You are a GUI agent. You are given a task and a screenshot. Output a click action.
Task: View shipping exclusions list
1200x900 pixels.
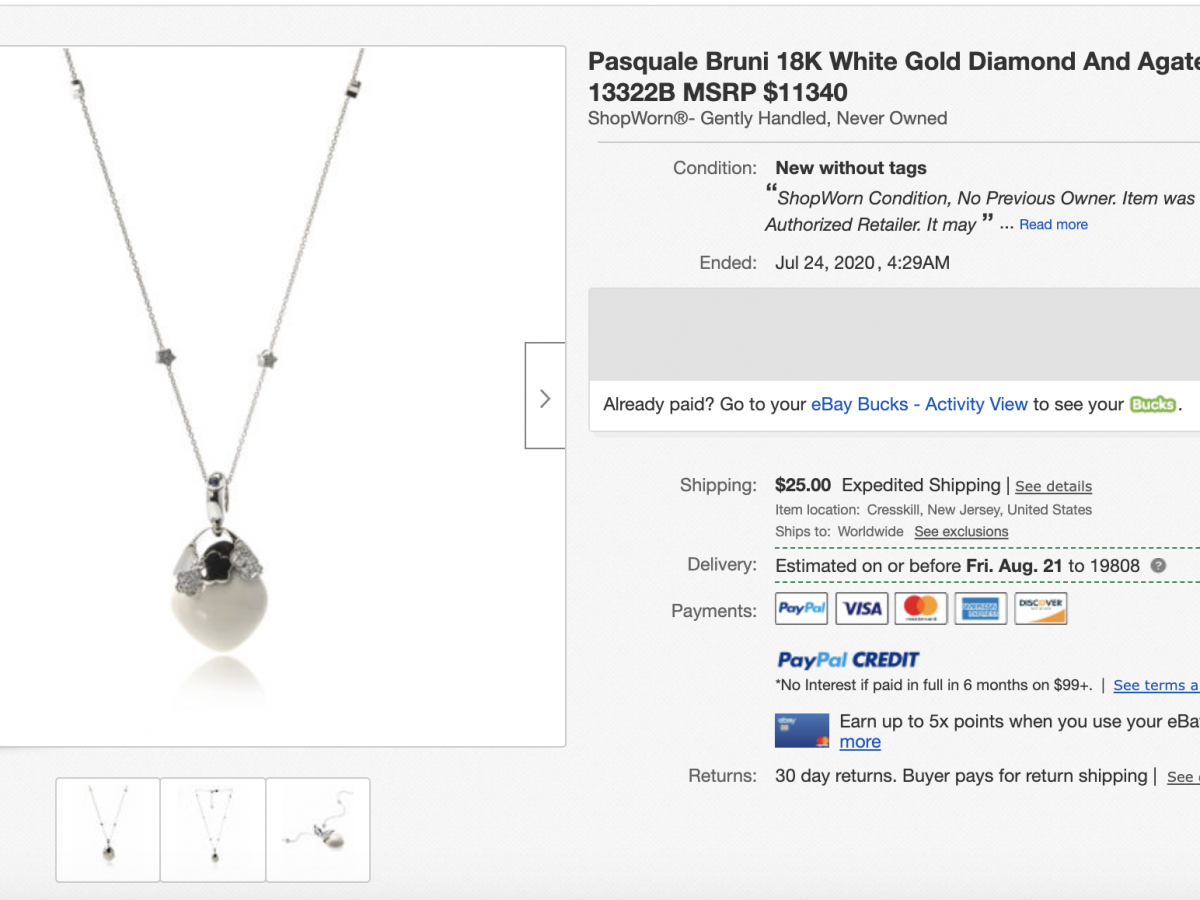(x=961, y=531)
